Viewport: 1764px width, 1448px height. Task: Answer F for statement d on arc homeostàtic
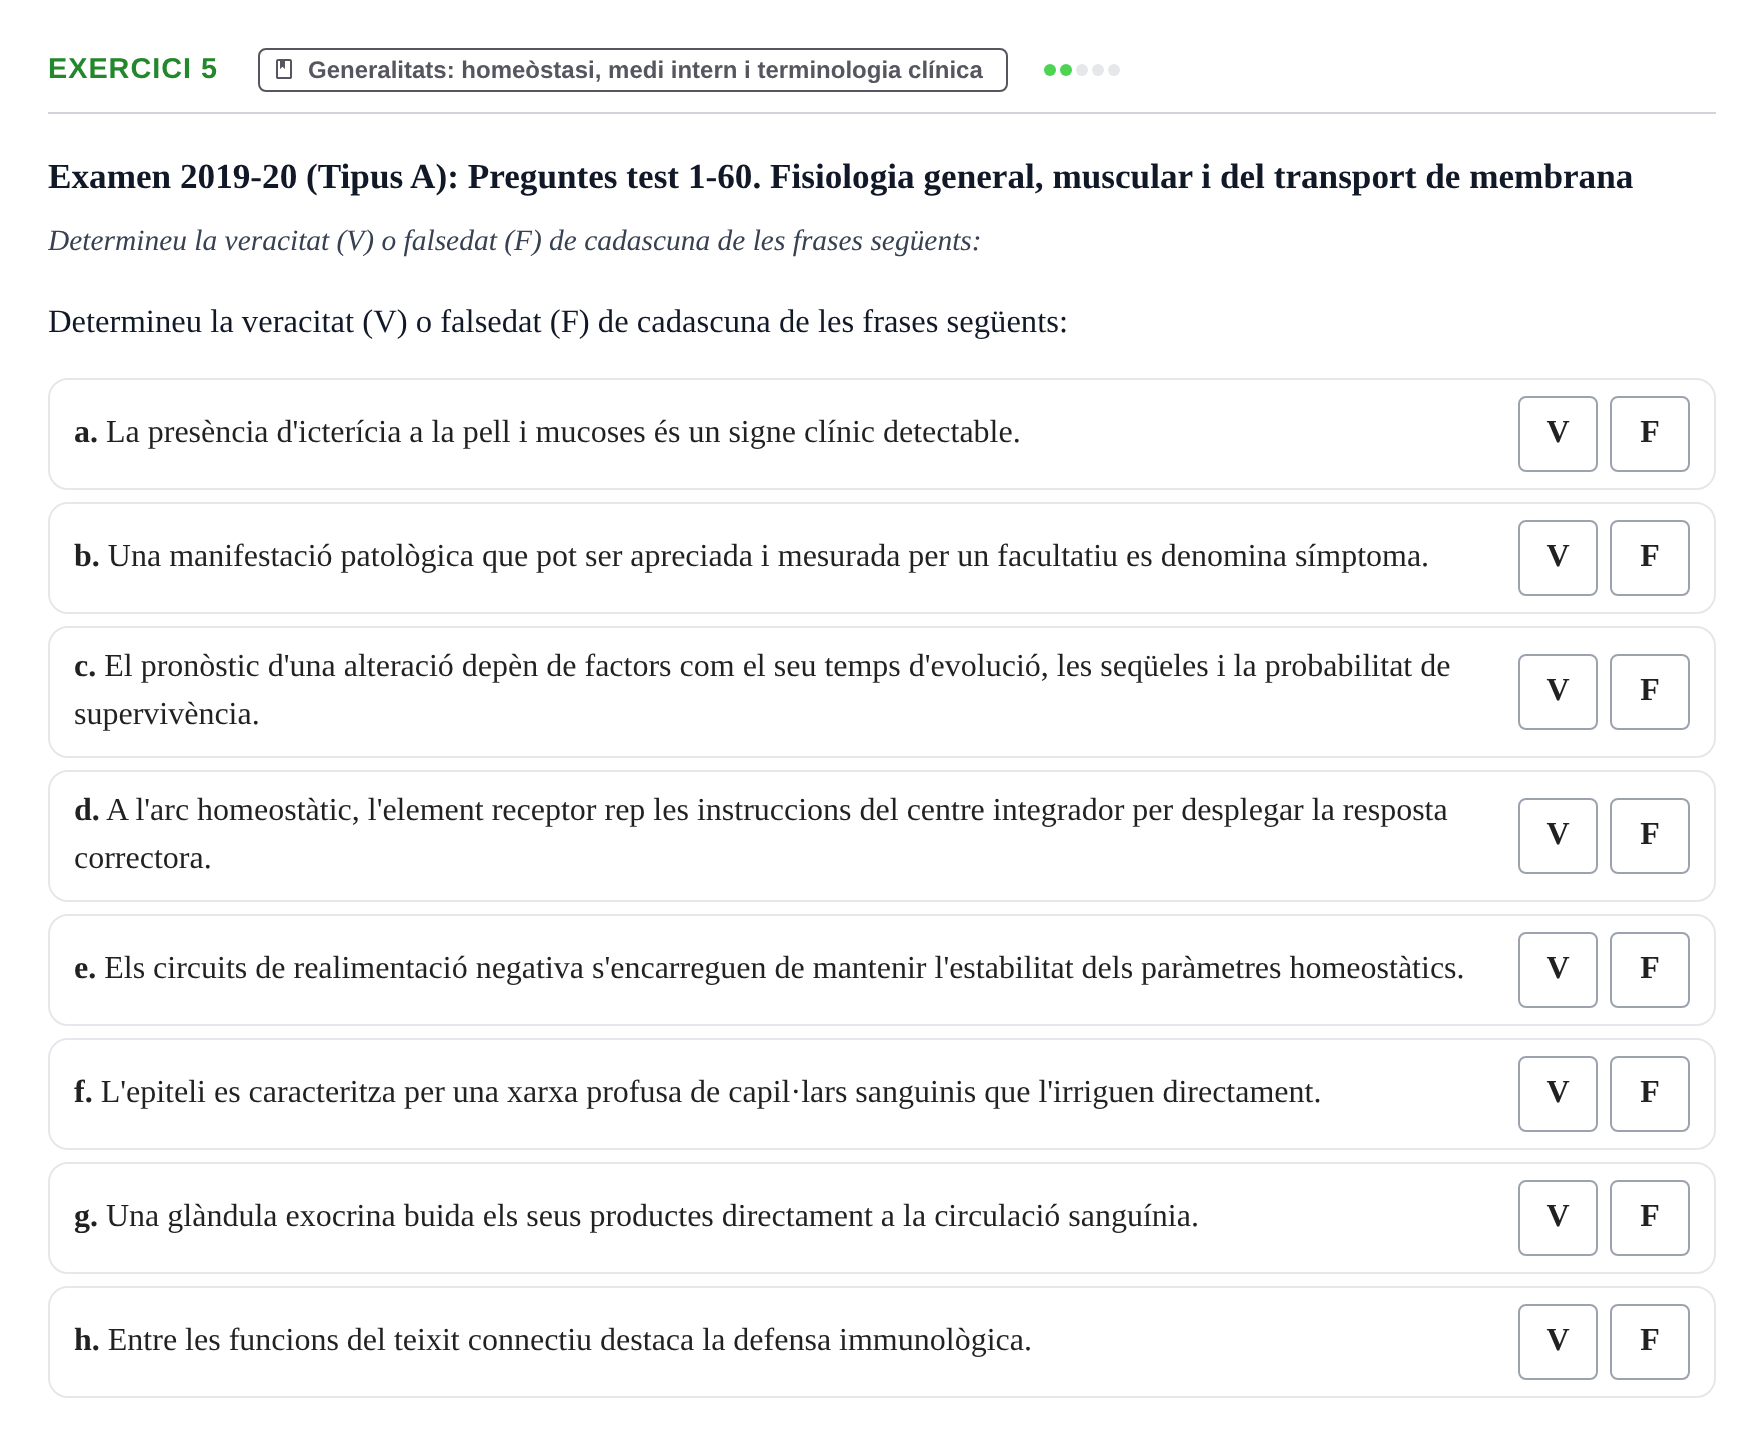(x=1649, y=836)
